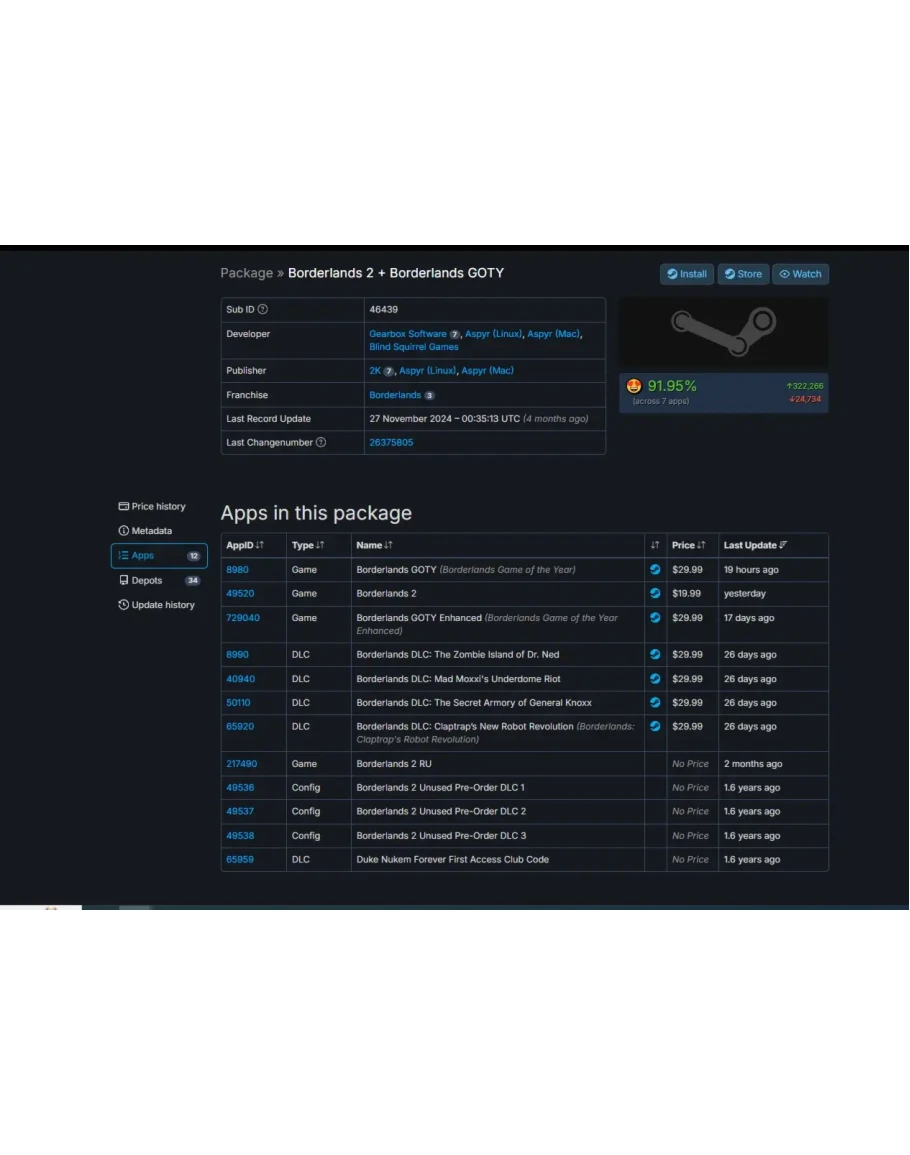Click the rating emoji beside 91.95%

(634, 386)
